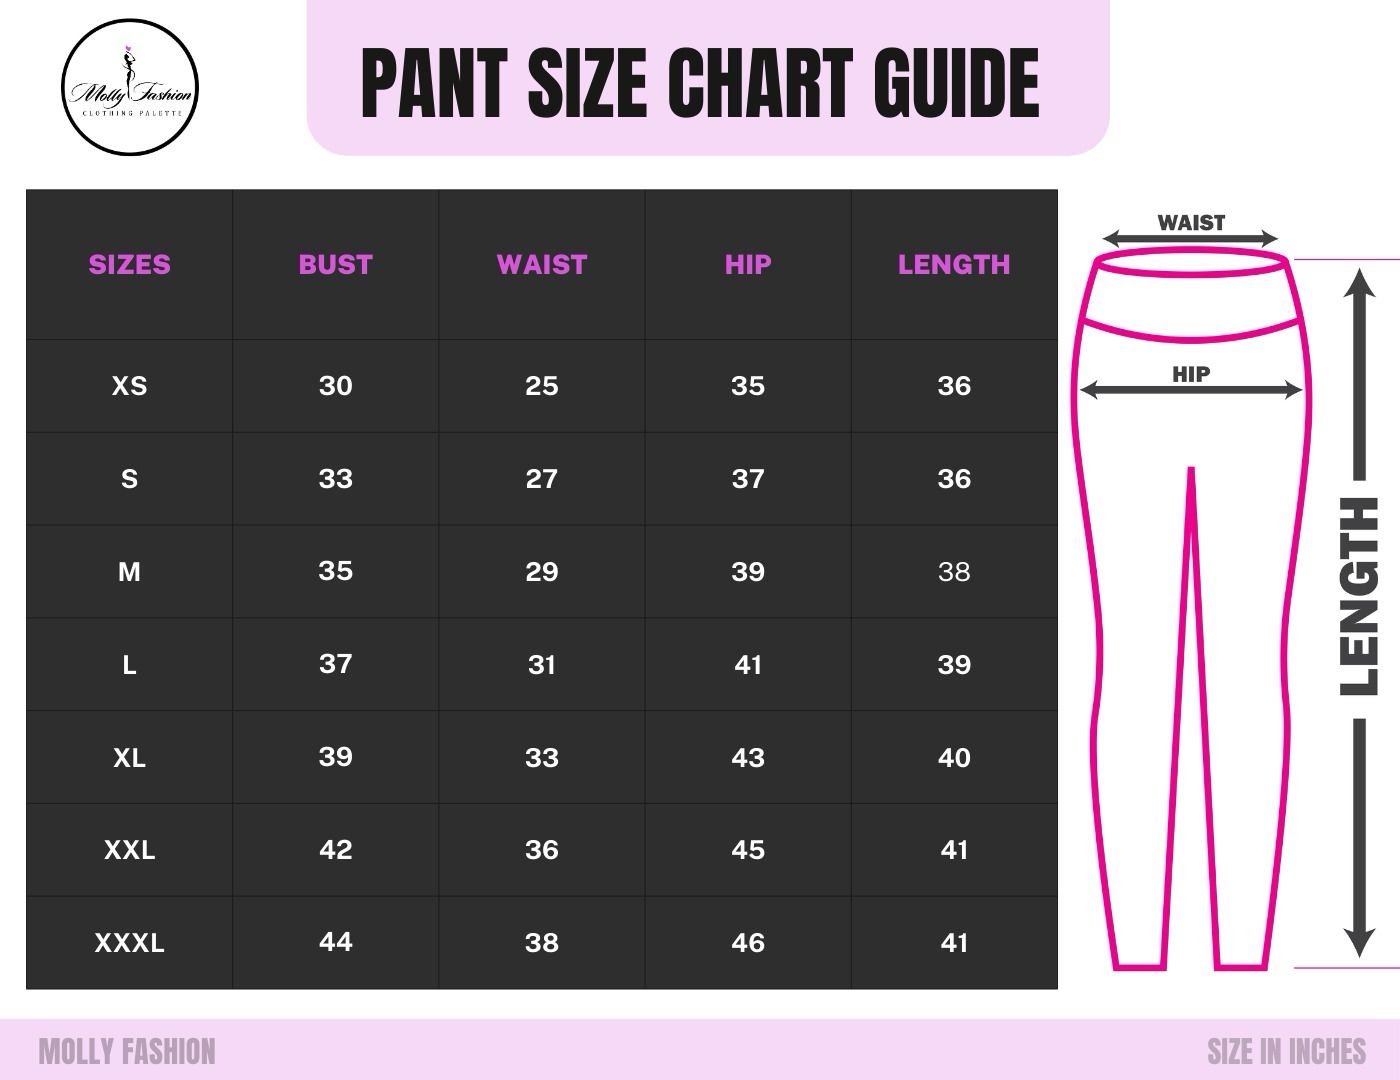The width and height of the screenshot is (1400, 1080).
Task: Click the XXXL size row label
Action: click(x=130, y=943)
